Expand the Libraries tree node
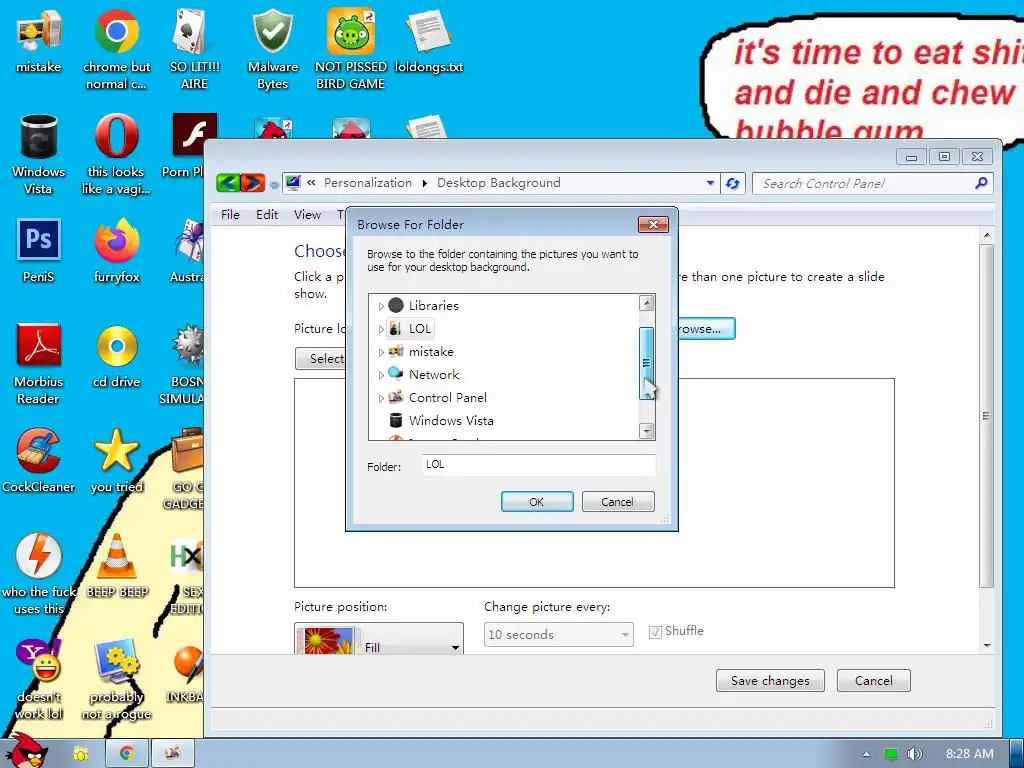Screen dimensions: 1024x768 click(381, 306)
